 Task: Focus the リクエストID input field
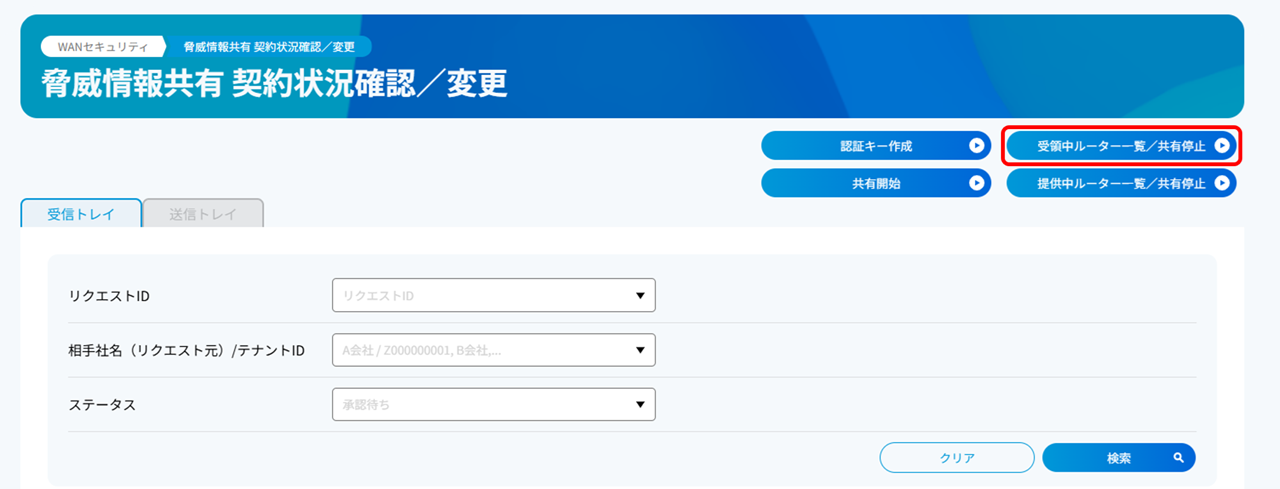coord(493,295)
